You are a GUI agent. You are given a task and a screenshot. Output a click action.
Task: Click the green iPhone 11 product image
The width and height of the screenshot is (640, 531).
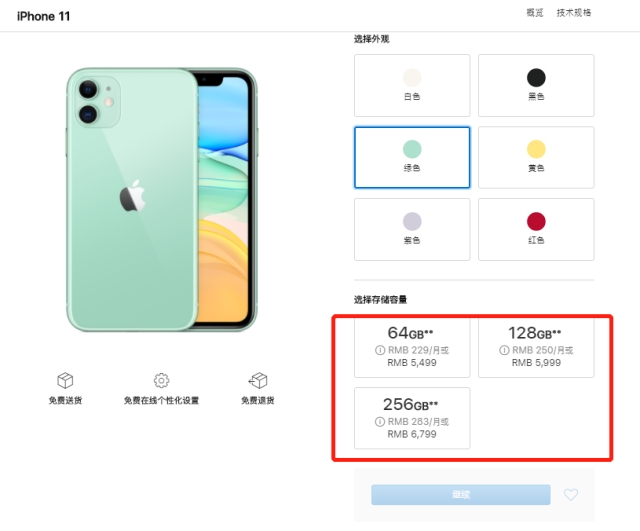click(x=162, y=200)
